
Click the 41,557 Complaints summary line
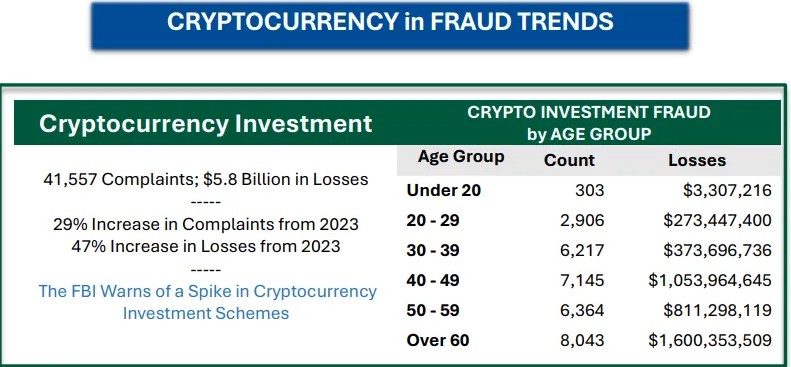coord(206,179)
